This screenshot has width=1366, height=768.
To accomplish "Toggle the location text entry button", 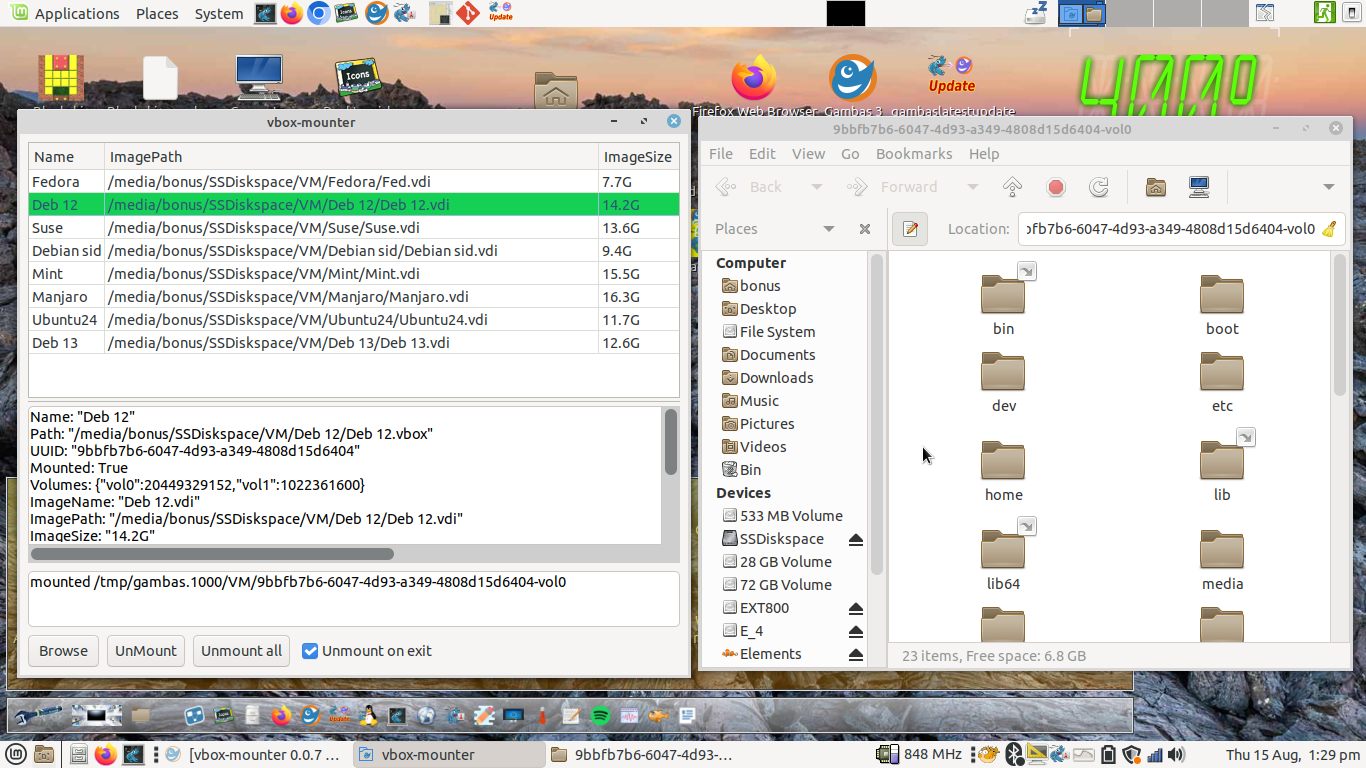I will [910, 229].
